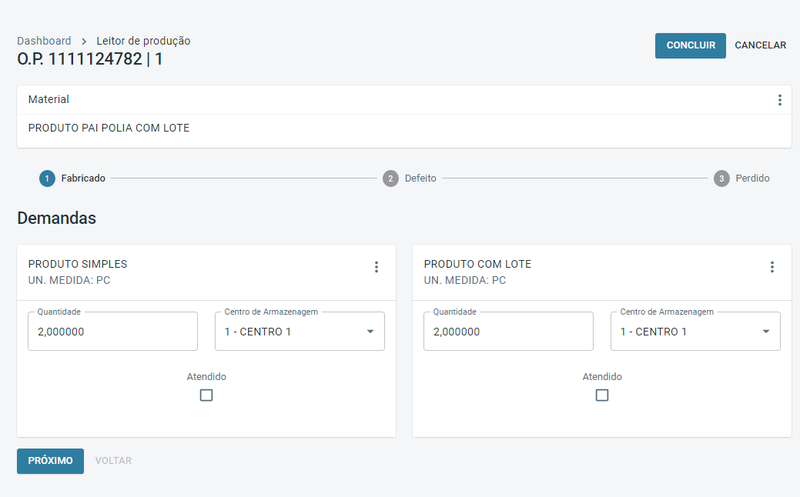Click Quantidade input of PRODUTO COM LOTE
The width and height of the screenshot is (800, 497).
(x=508, y=331)
